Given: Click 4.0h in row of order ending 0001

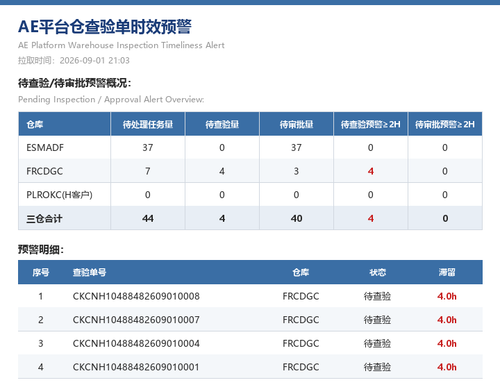Looking at the screenshot, I should tap(447, 367).
